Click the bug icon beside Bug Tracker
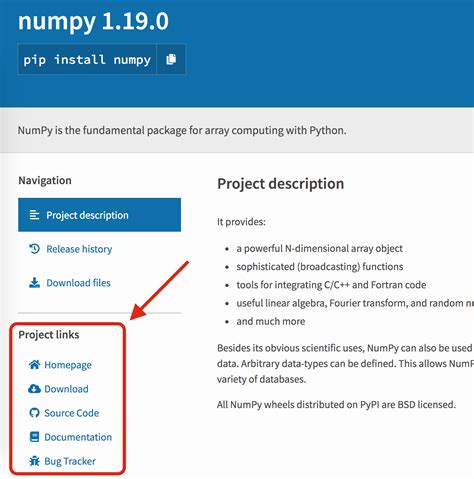Viewport: 474px width, 479px height. pyautogui.click(x=34, y=461)
